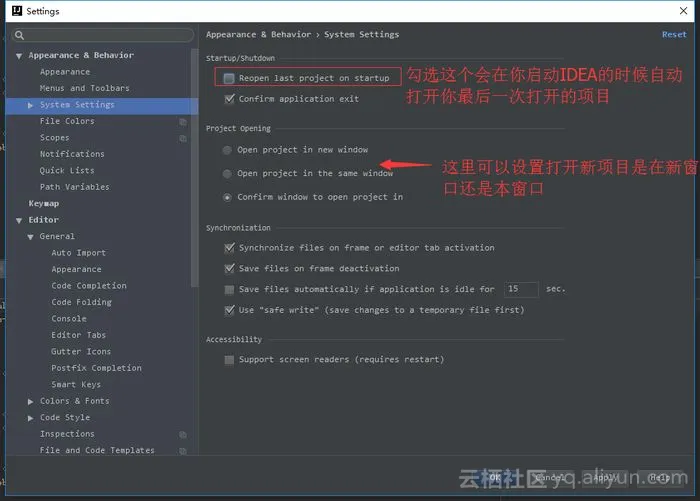Viewport: 700px width, 501px height.
Task: Click the search magnifier icon
Action: pyautogui.click(x=19, y=35)
